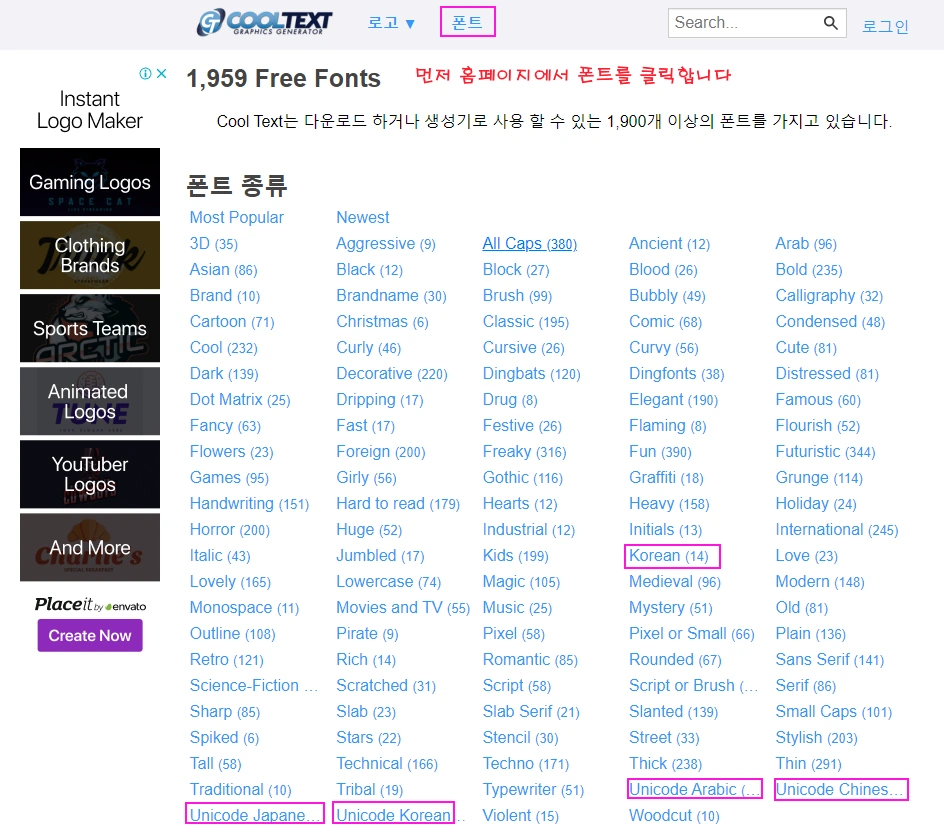Open Tribal (19) category

pyautogui.click(x=370, y=790)
